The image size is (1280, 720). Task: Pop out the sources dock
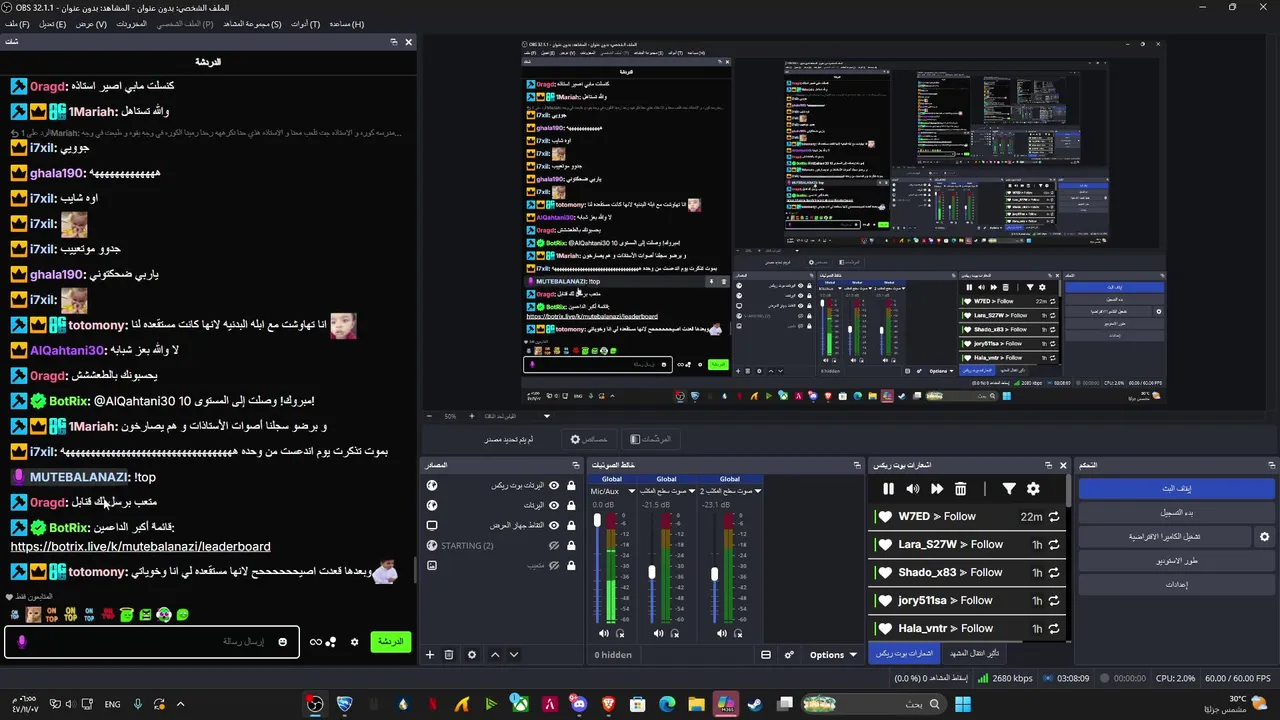tap(575, 465)
